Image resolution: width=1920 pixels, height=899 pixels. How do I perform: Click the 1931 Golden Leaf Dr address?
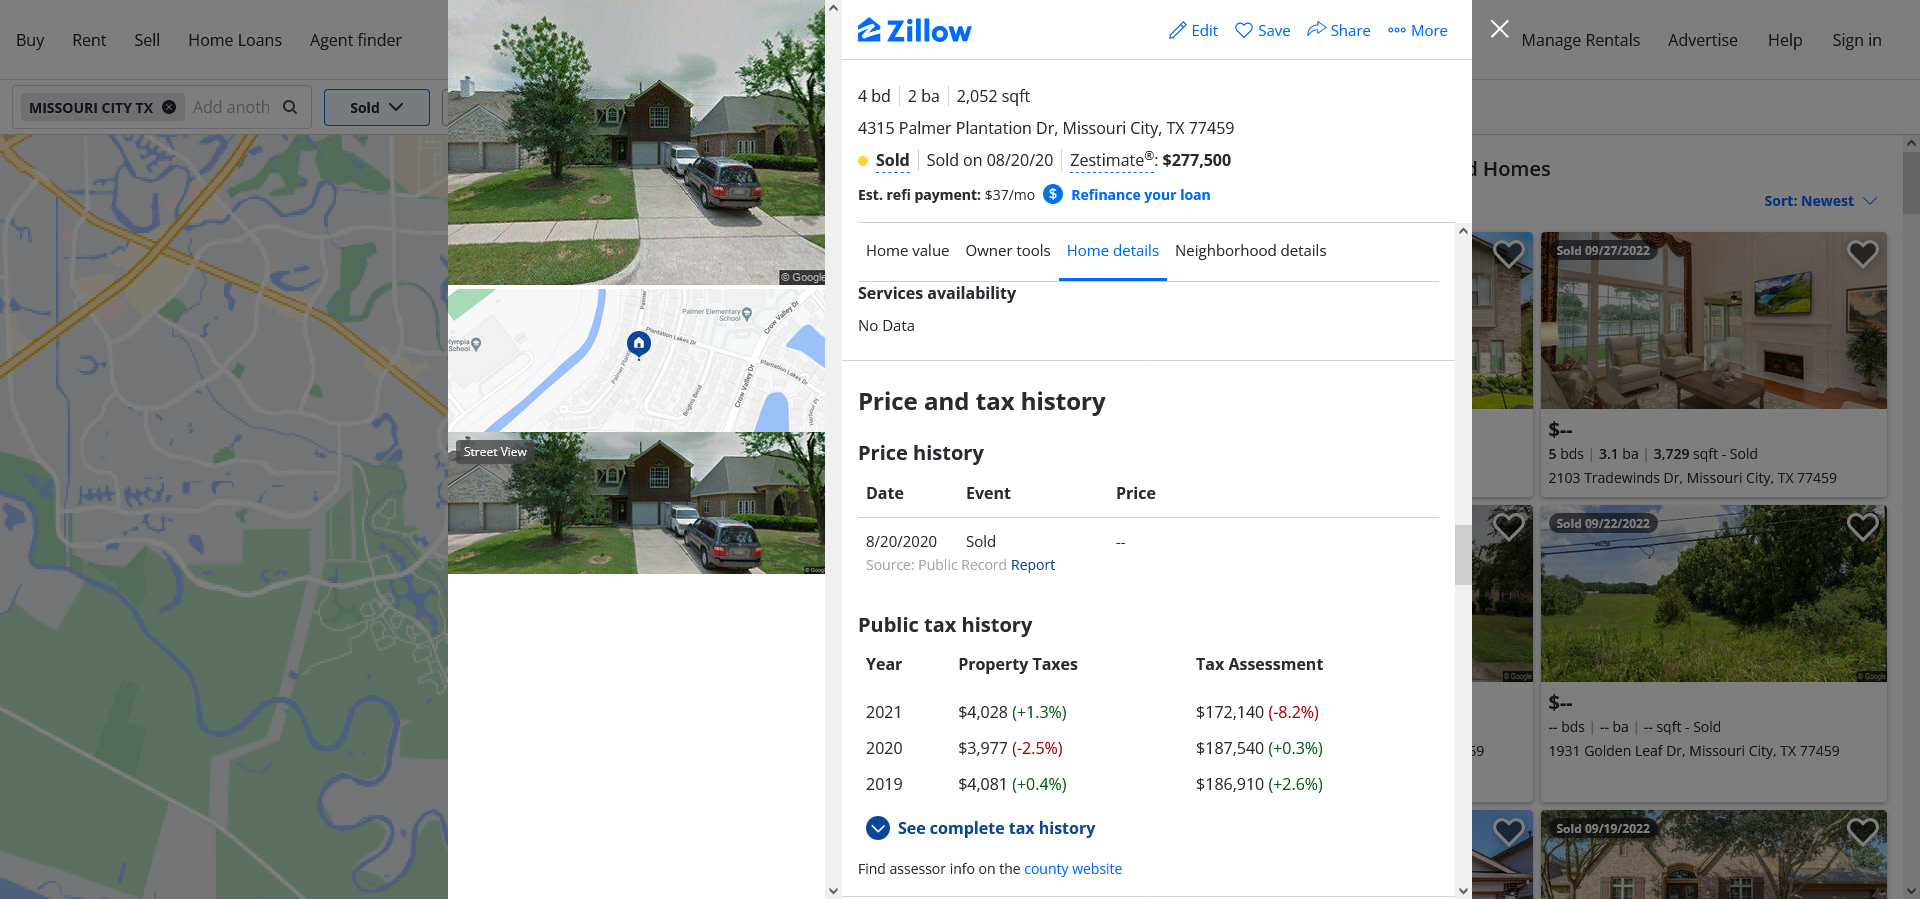(x=1693, y=751)
